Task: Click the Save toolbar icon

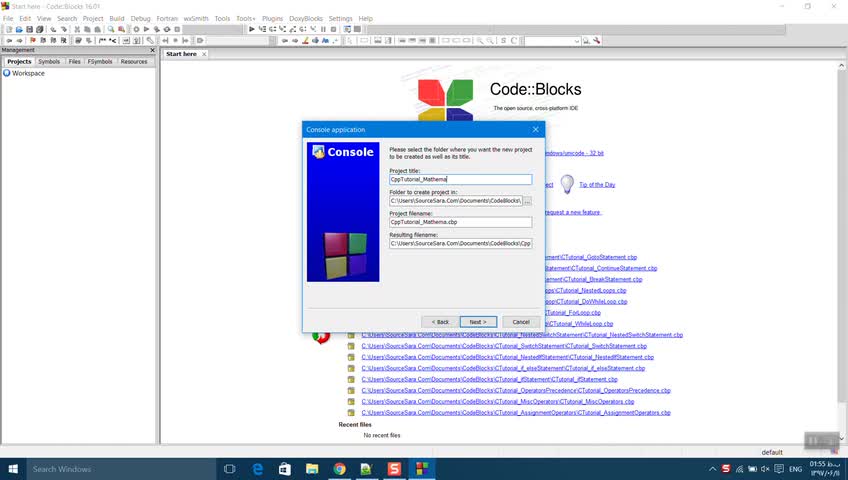Action: [29, 29]
